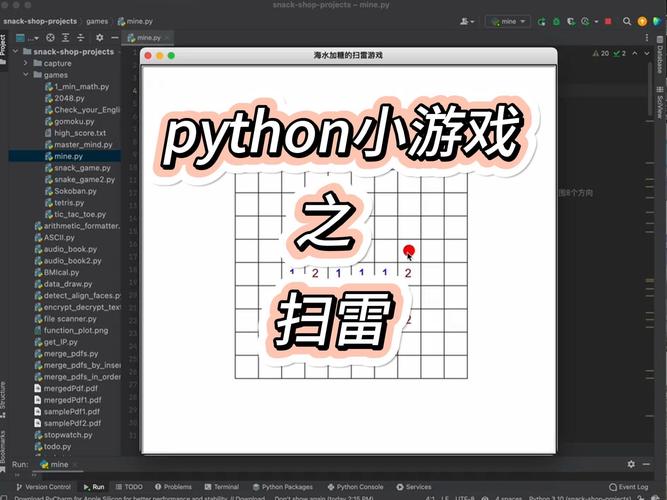
Task: Run with Coverage icon in toolbar
Action: coord(571,21)
